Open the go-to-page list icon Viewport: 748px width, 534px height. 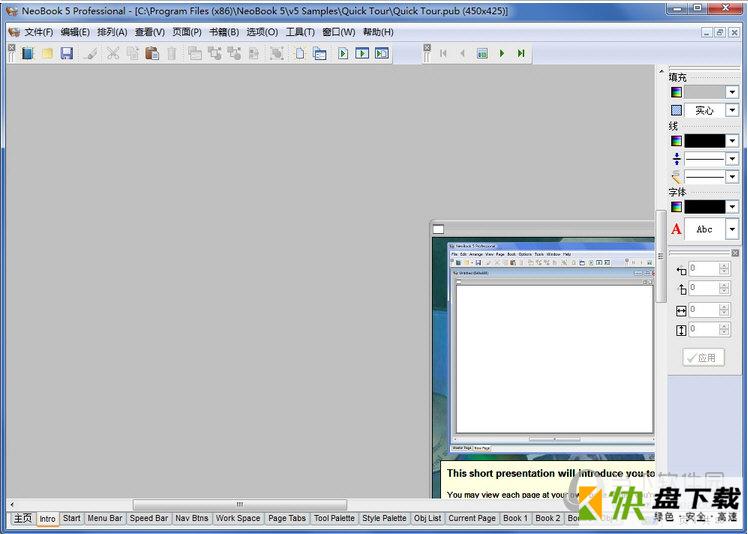[482, 53]
